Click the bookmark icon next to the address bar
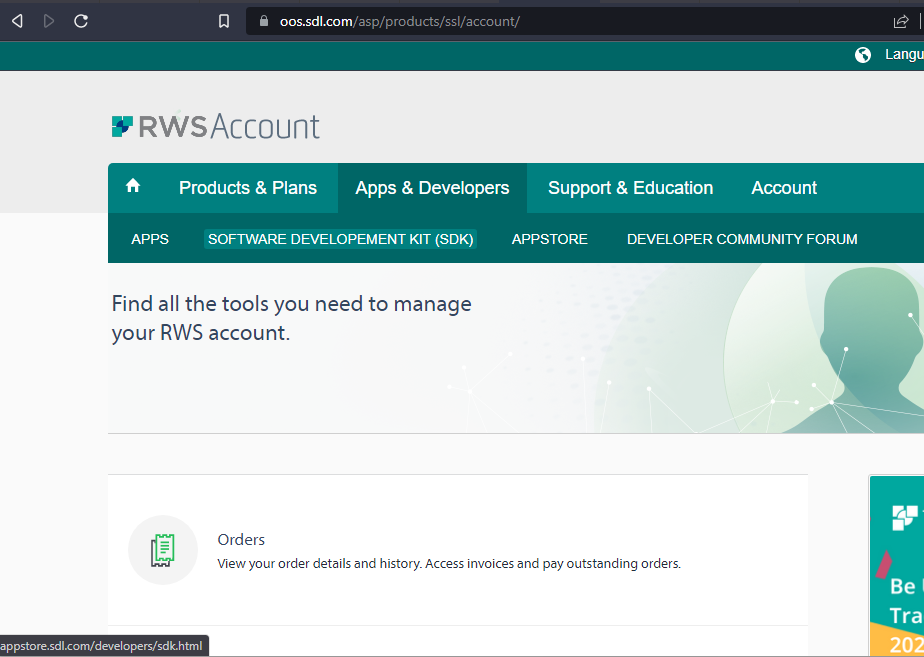 tap(224, 20)
